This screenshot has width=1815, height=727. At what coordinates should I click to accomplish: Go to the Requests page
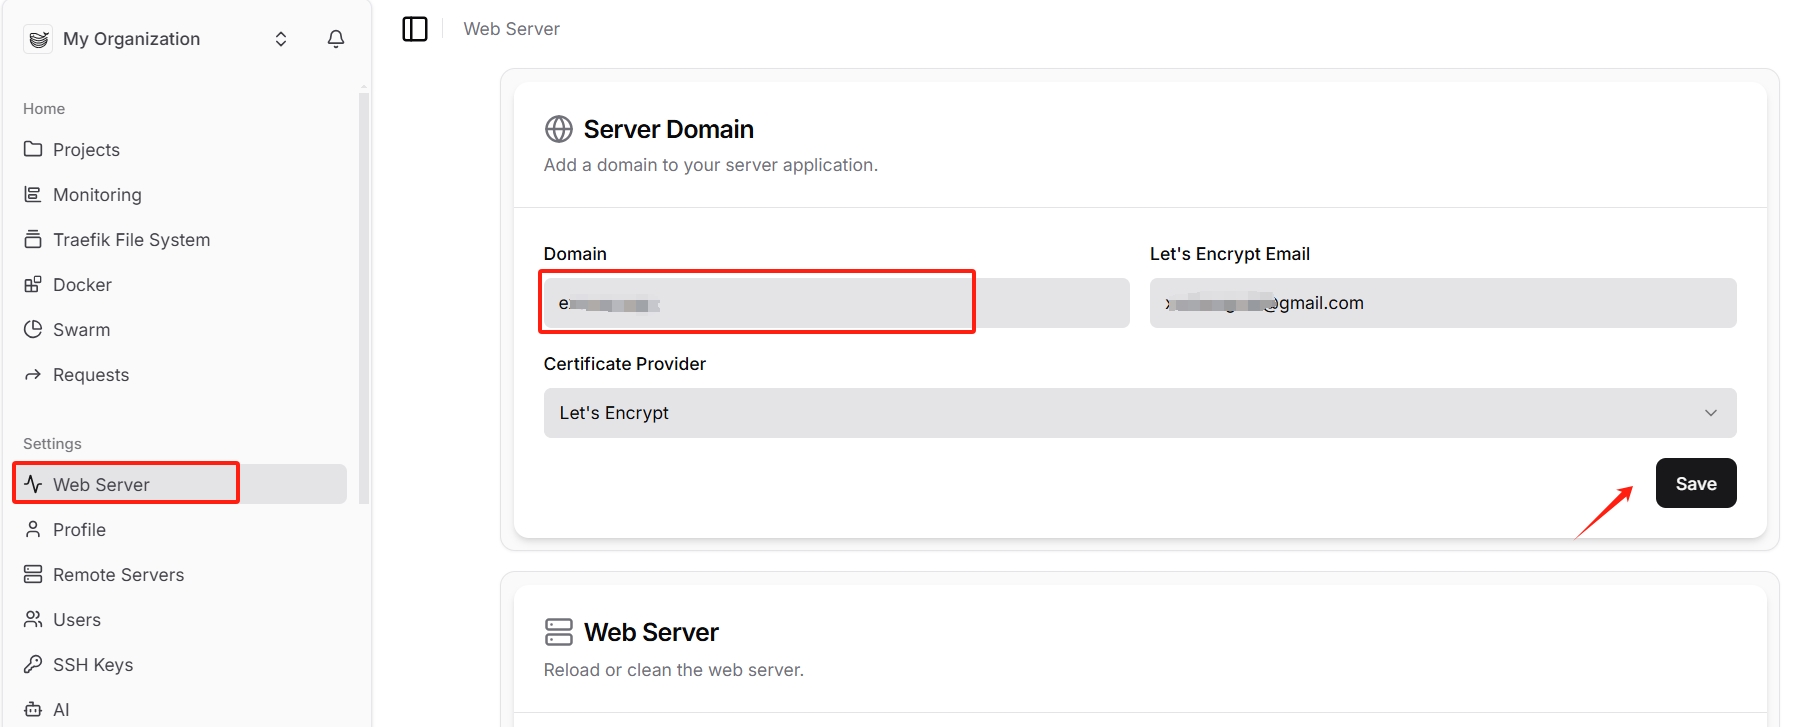[91, 375]
